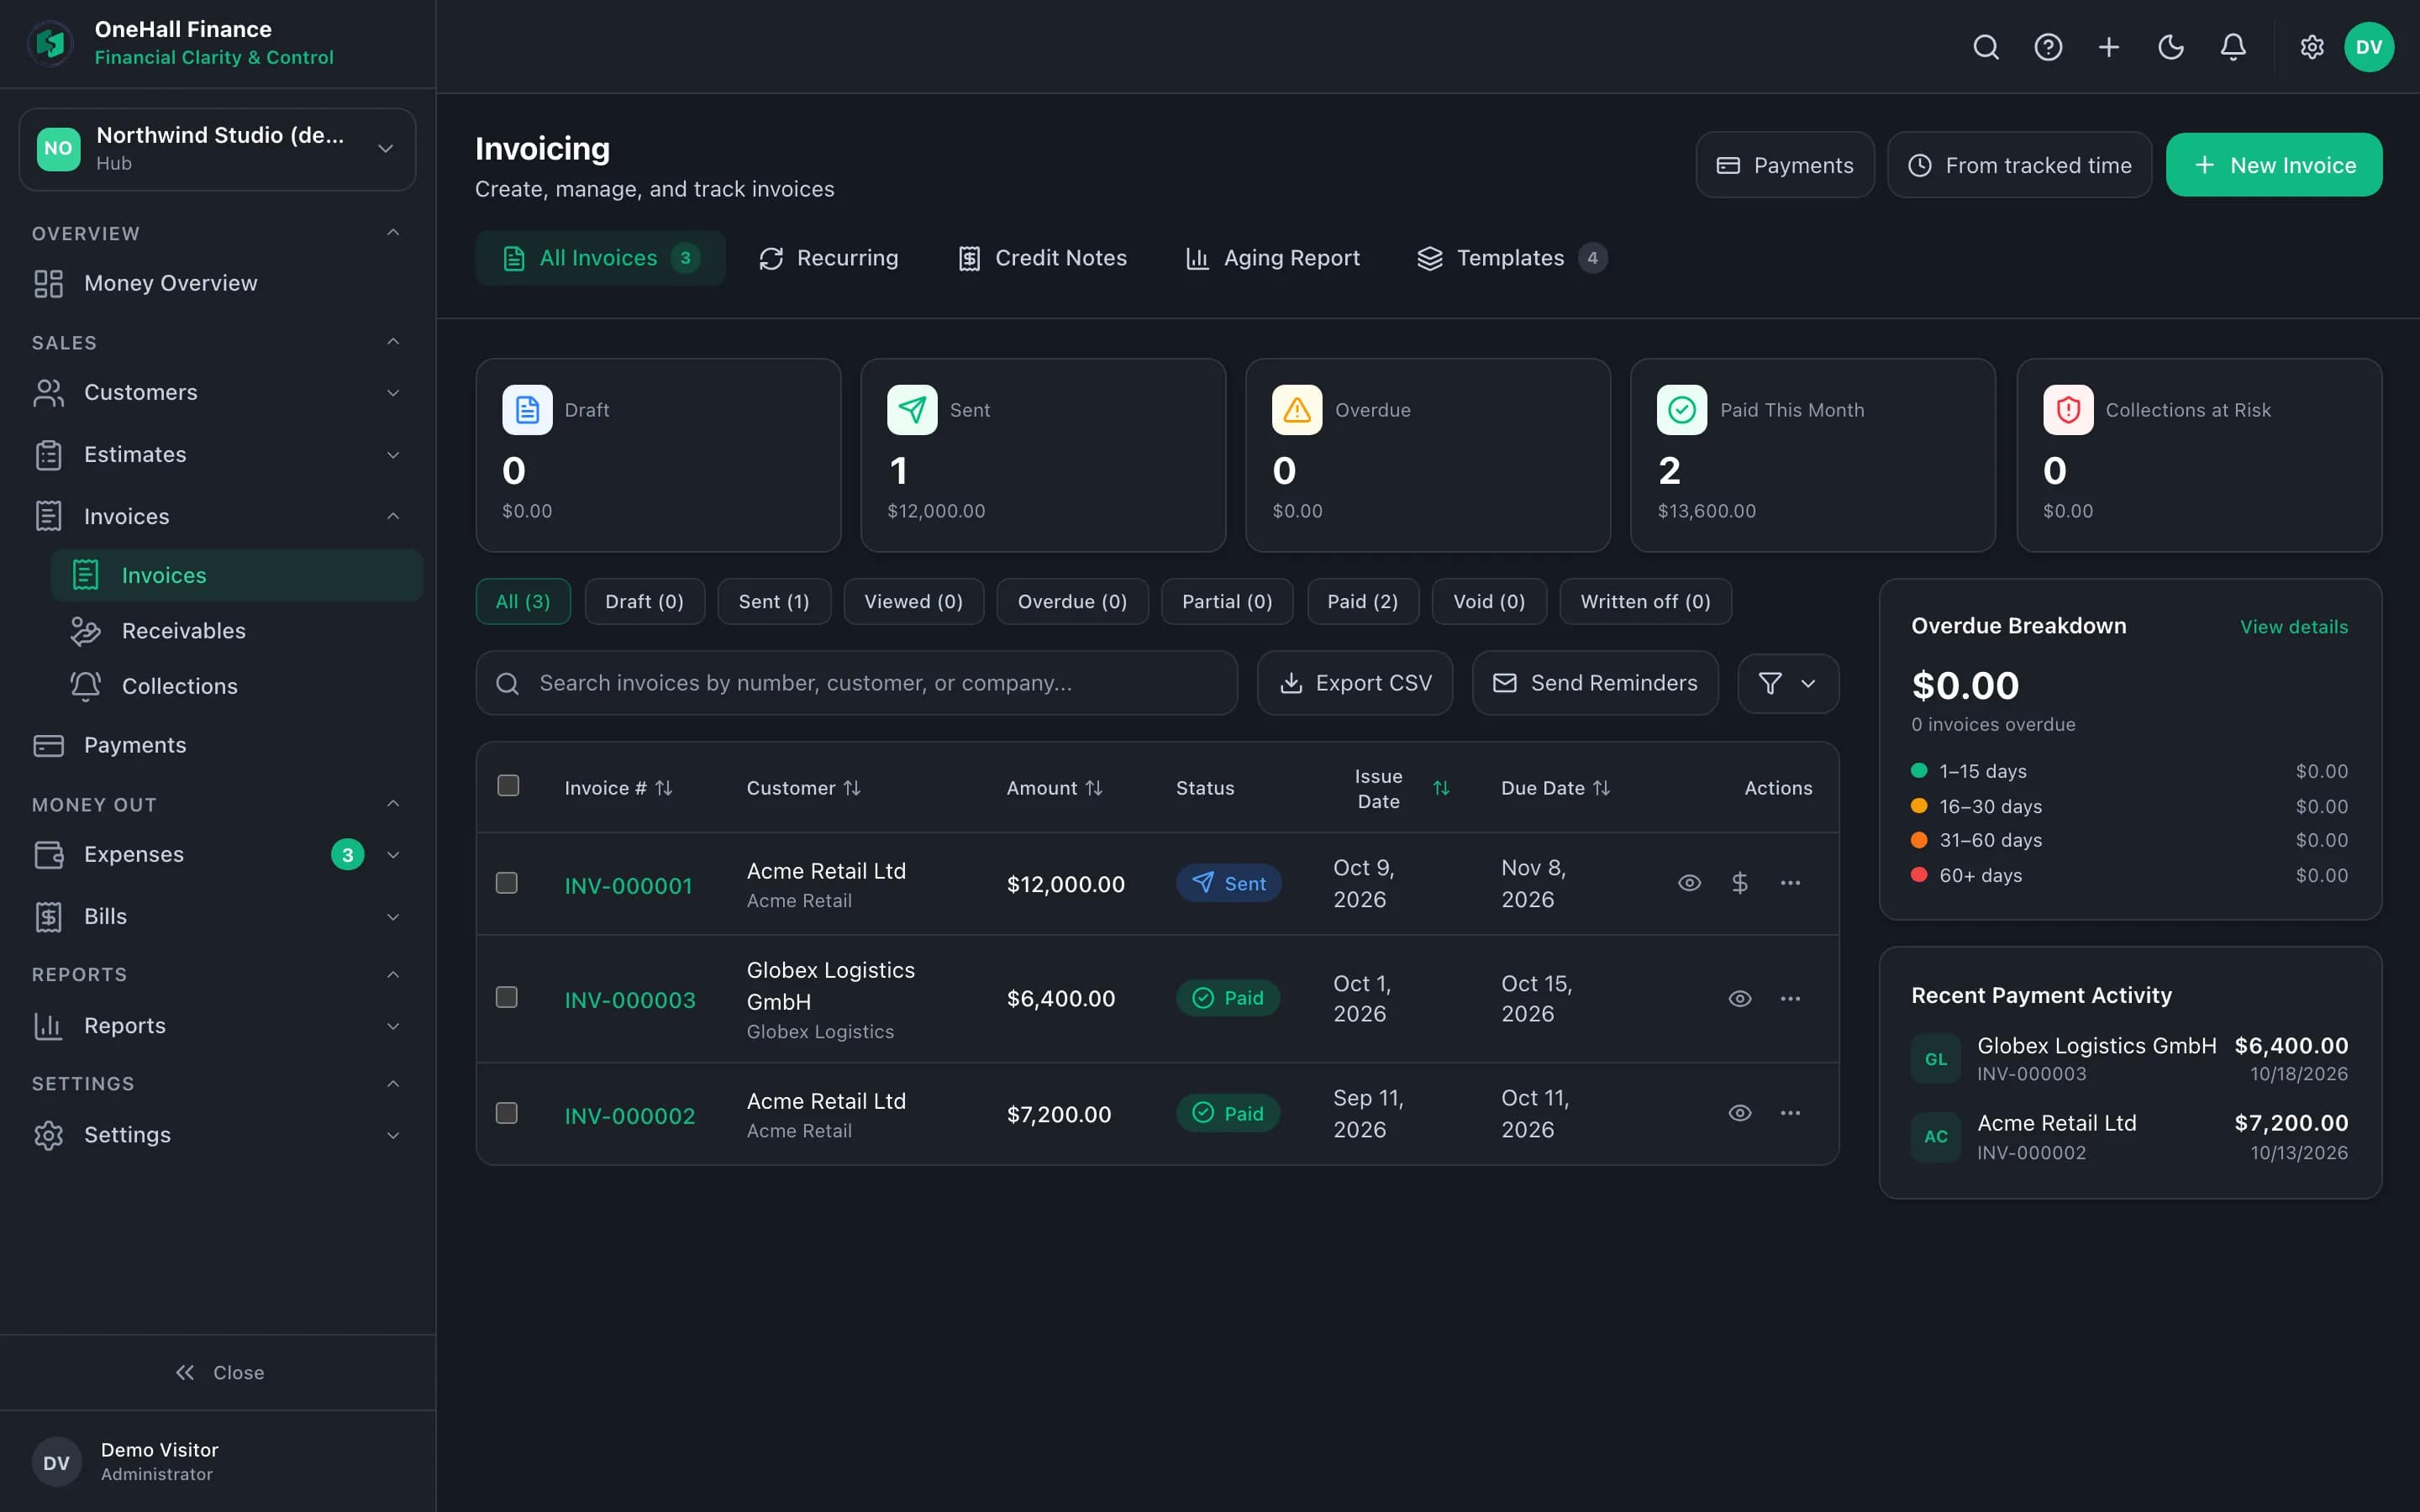Image resolution: width=2420 pixels, height=1512 pixels.
Task: Check the INV-000003 row checkbox
Action: [507, 998]
